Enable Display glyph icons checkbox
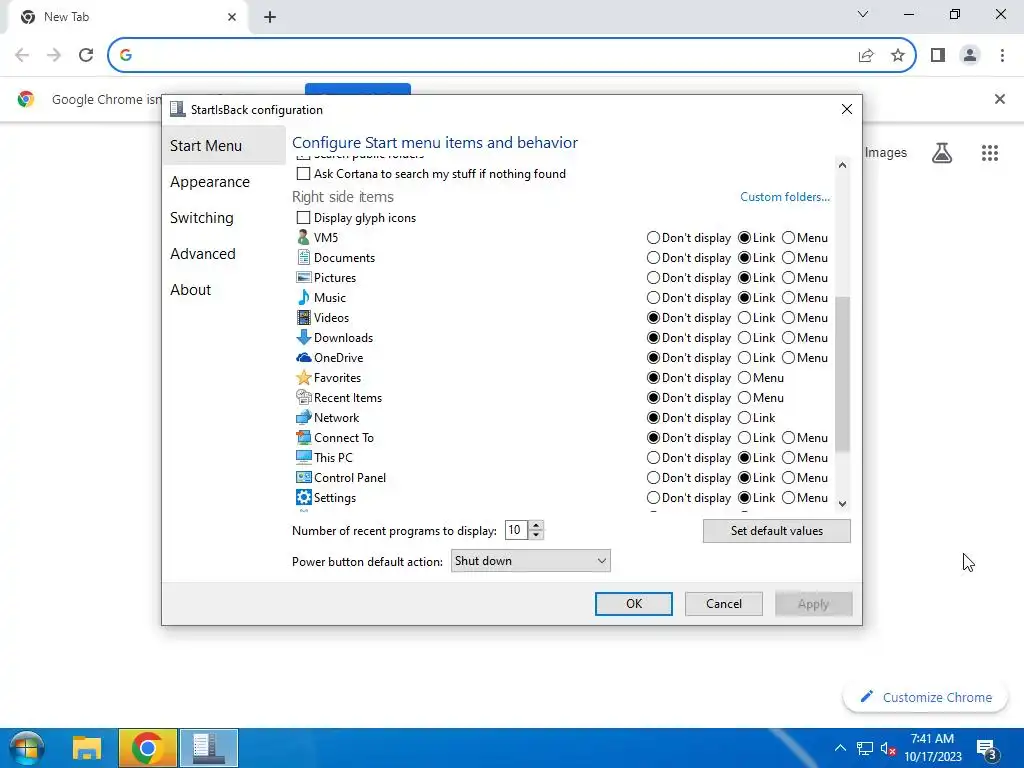Screen dimensions: 1024x768 pos(303,217)
